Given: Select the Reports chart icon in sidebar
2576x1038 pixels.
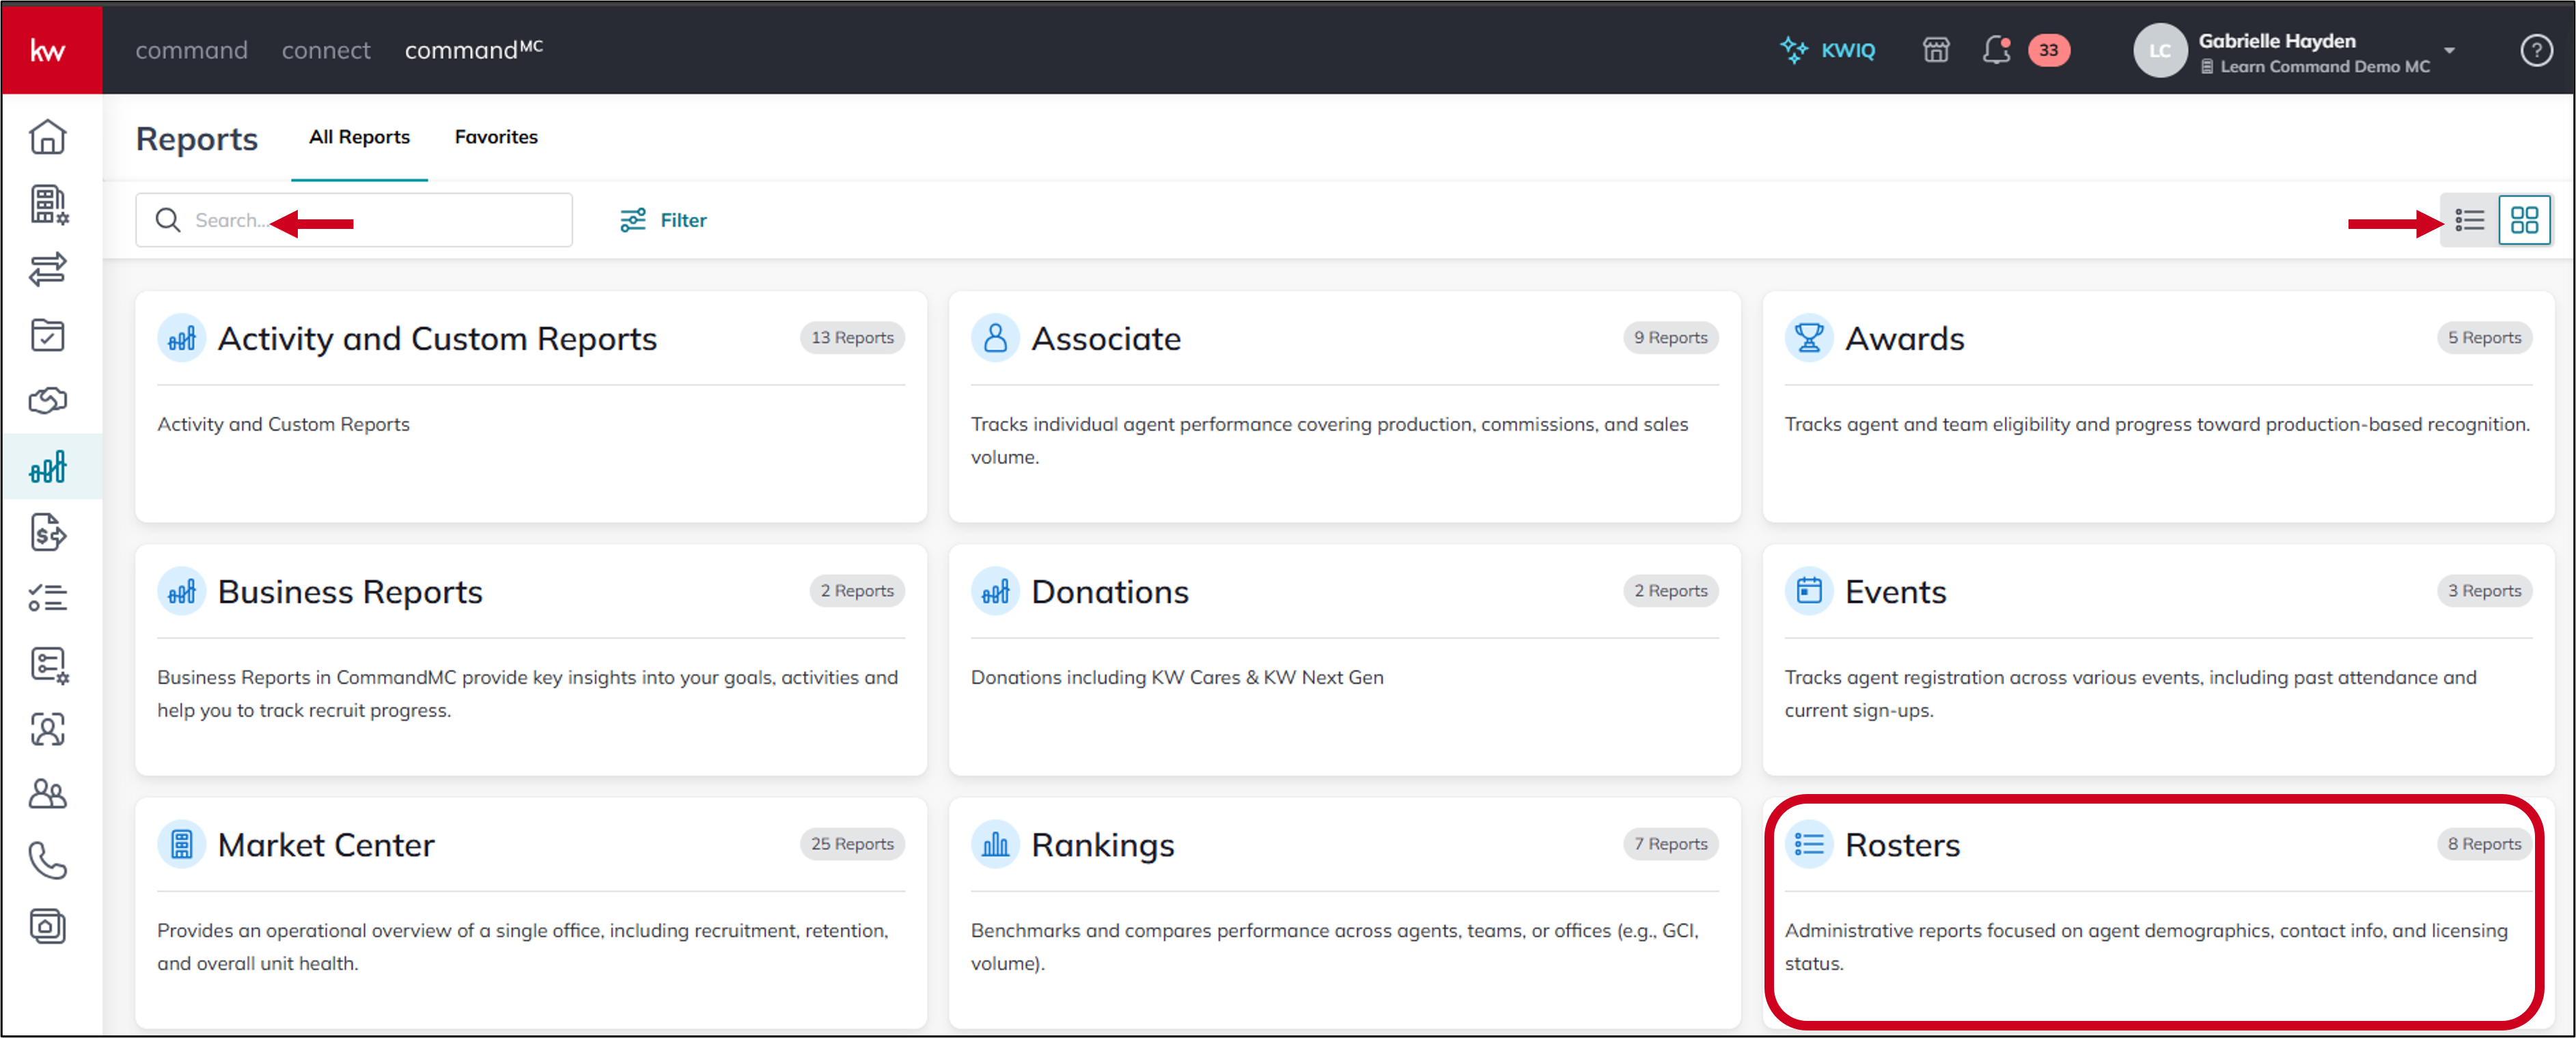Looking at the screenshot, I should (48, 467).
